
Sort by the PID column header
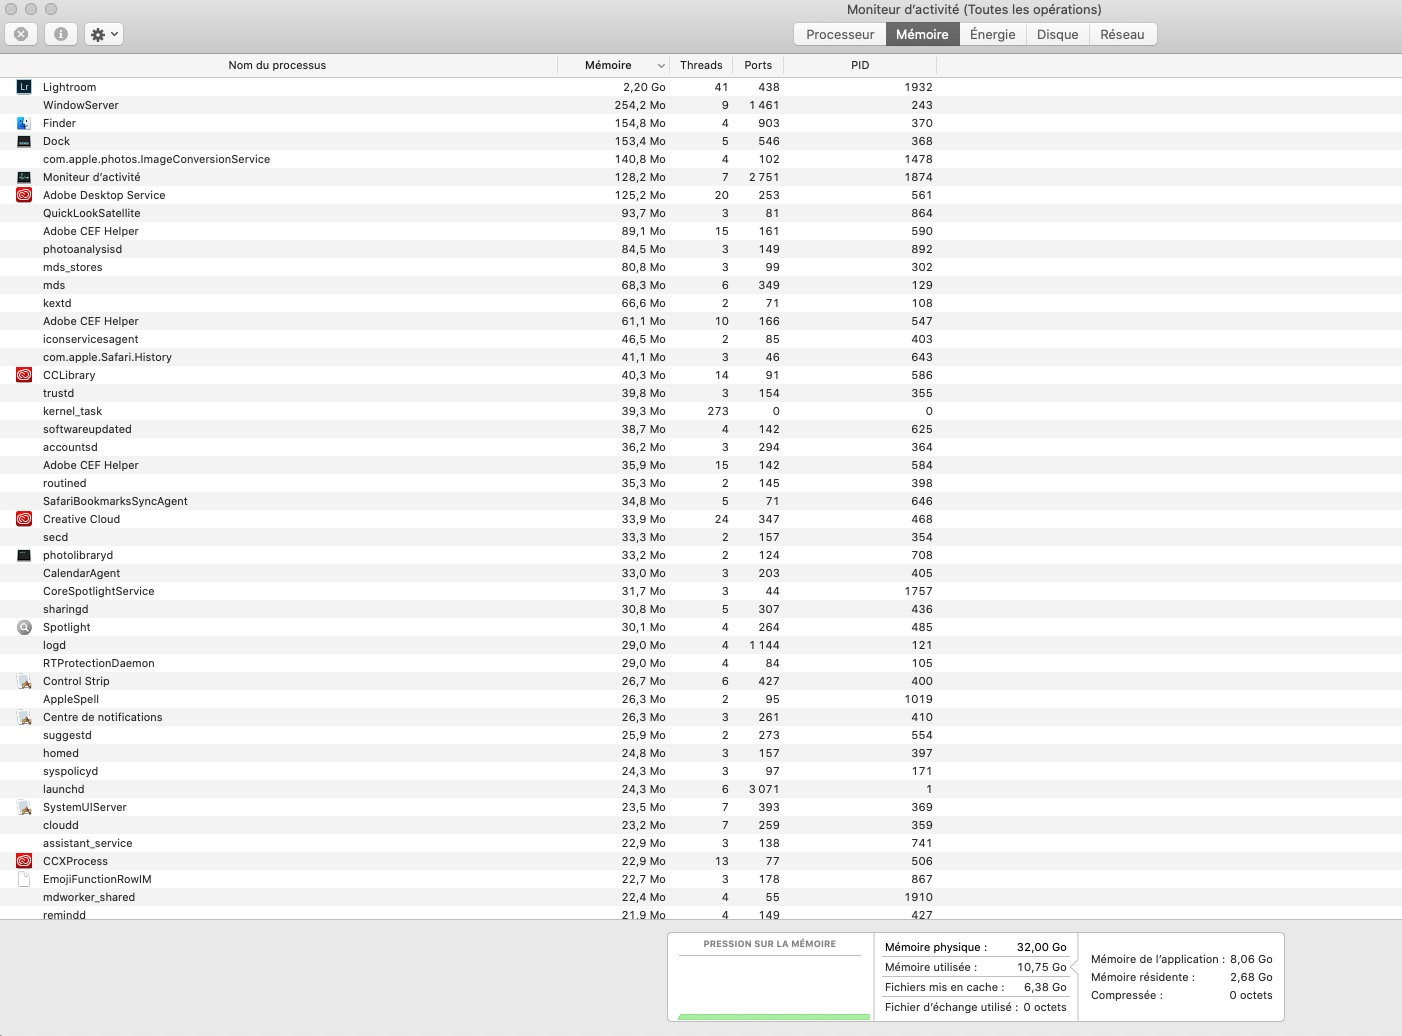(860, 65)
